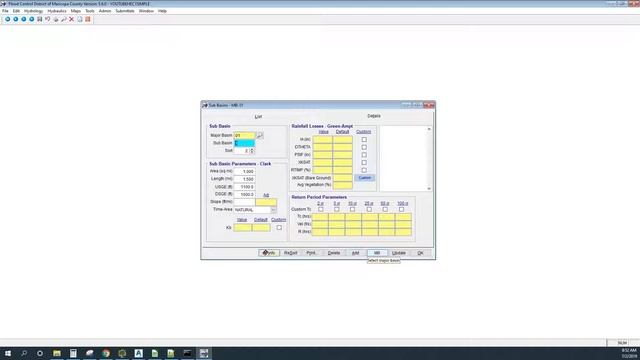Check Custom box for RTIMP row
The image size is (640, 360).
coord(364,170)
